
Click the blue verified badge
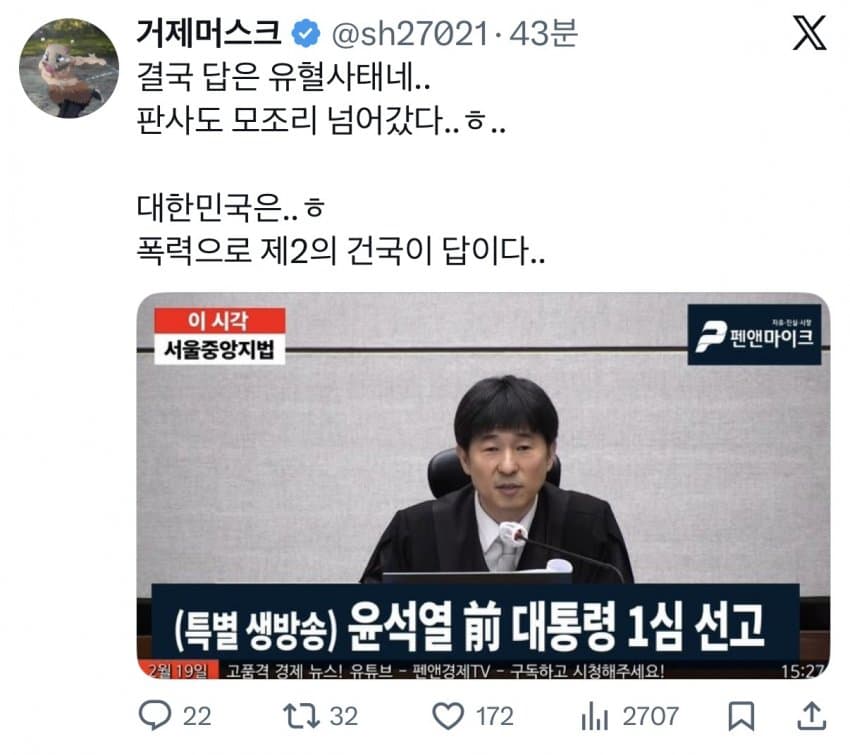pos(306,34)
